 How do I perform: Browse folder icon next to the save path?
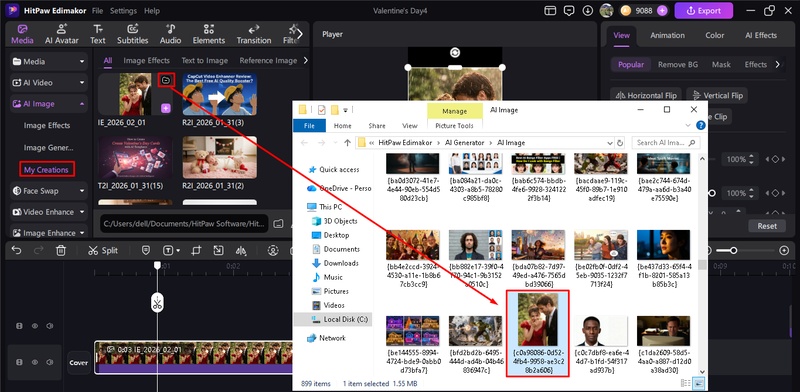tap(278, 223)
